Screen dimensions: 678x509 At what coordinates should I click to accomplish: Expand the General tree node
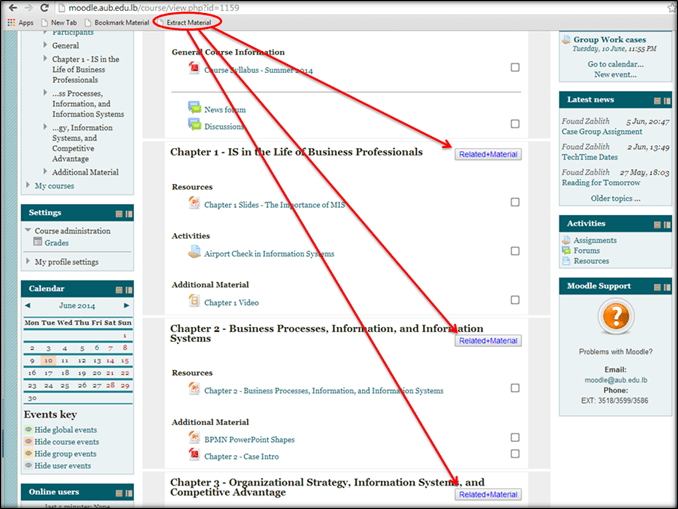pyautogui.click(x=45, y=45)
